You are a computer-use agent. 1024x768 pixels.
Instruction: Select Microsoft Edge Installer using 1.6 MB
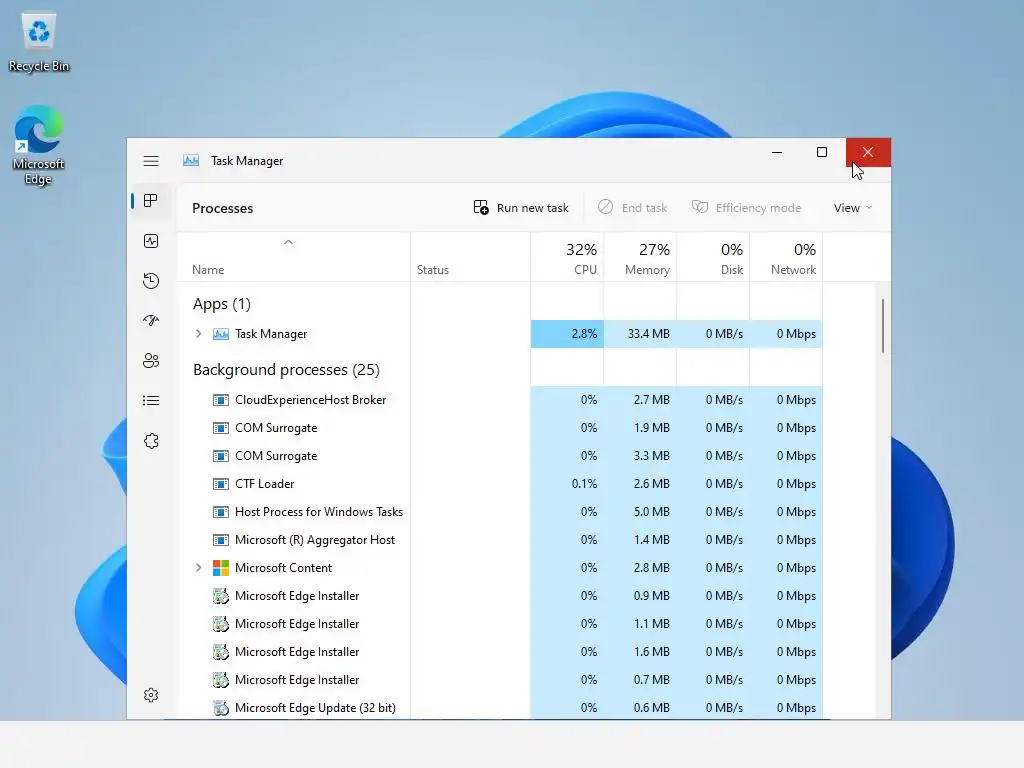point(500,652)
